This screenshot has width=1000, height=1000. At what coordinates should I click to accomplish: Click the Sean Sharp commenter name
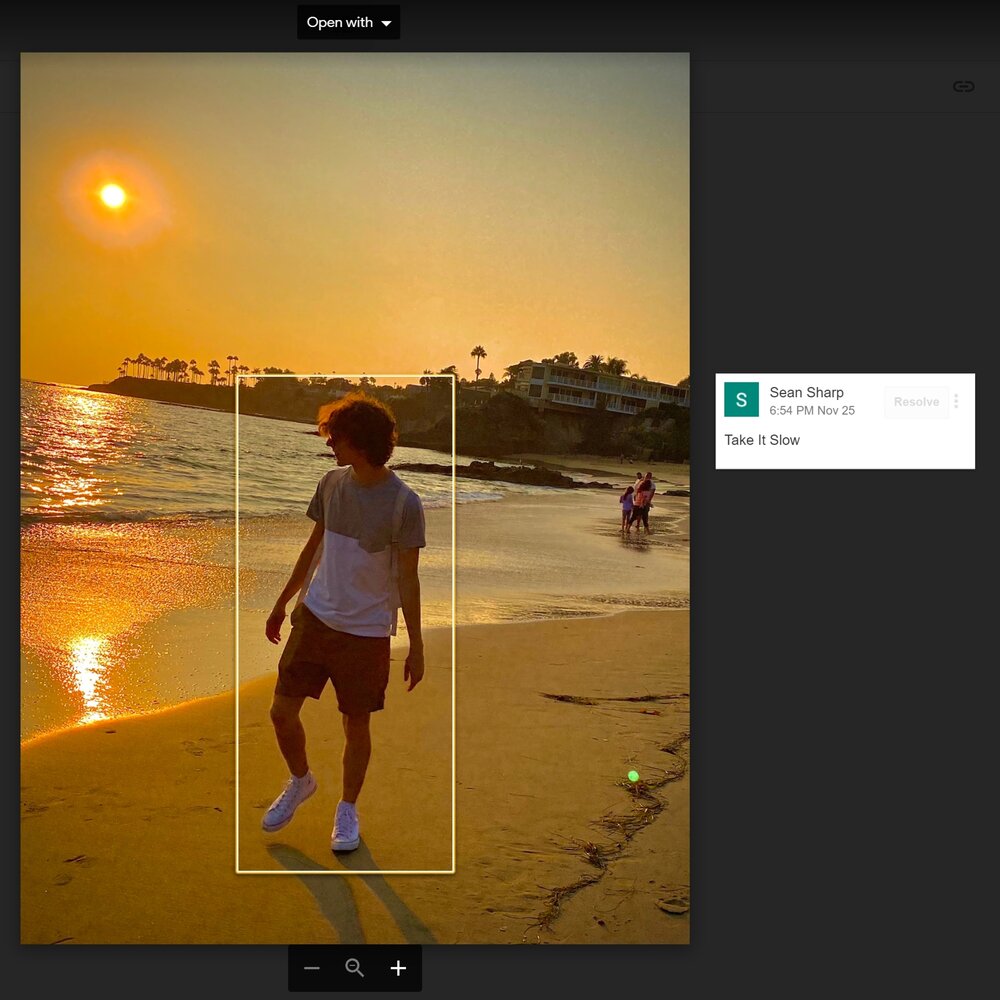click(806, 393)
